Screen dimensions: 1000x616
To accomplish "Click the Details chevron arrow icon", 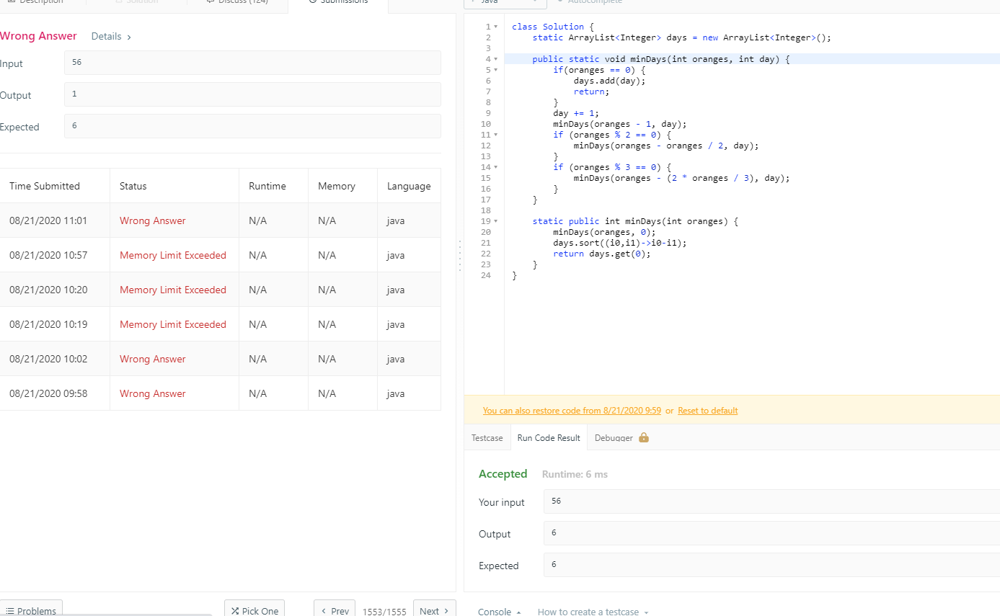I will 129,37.
